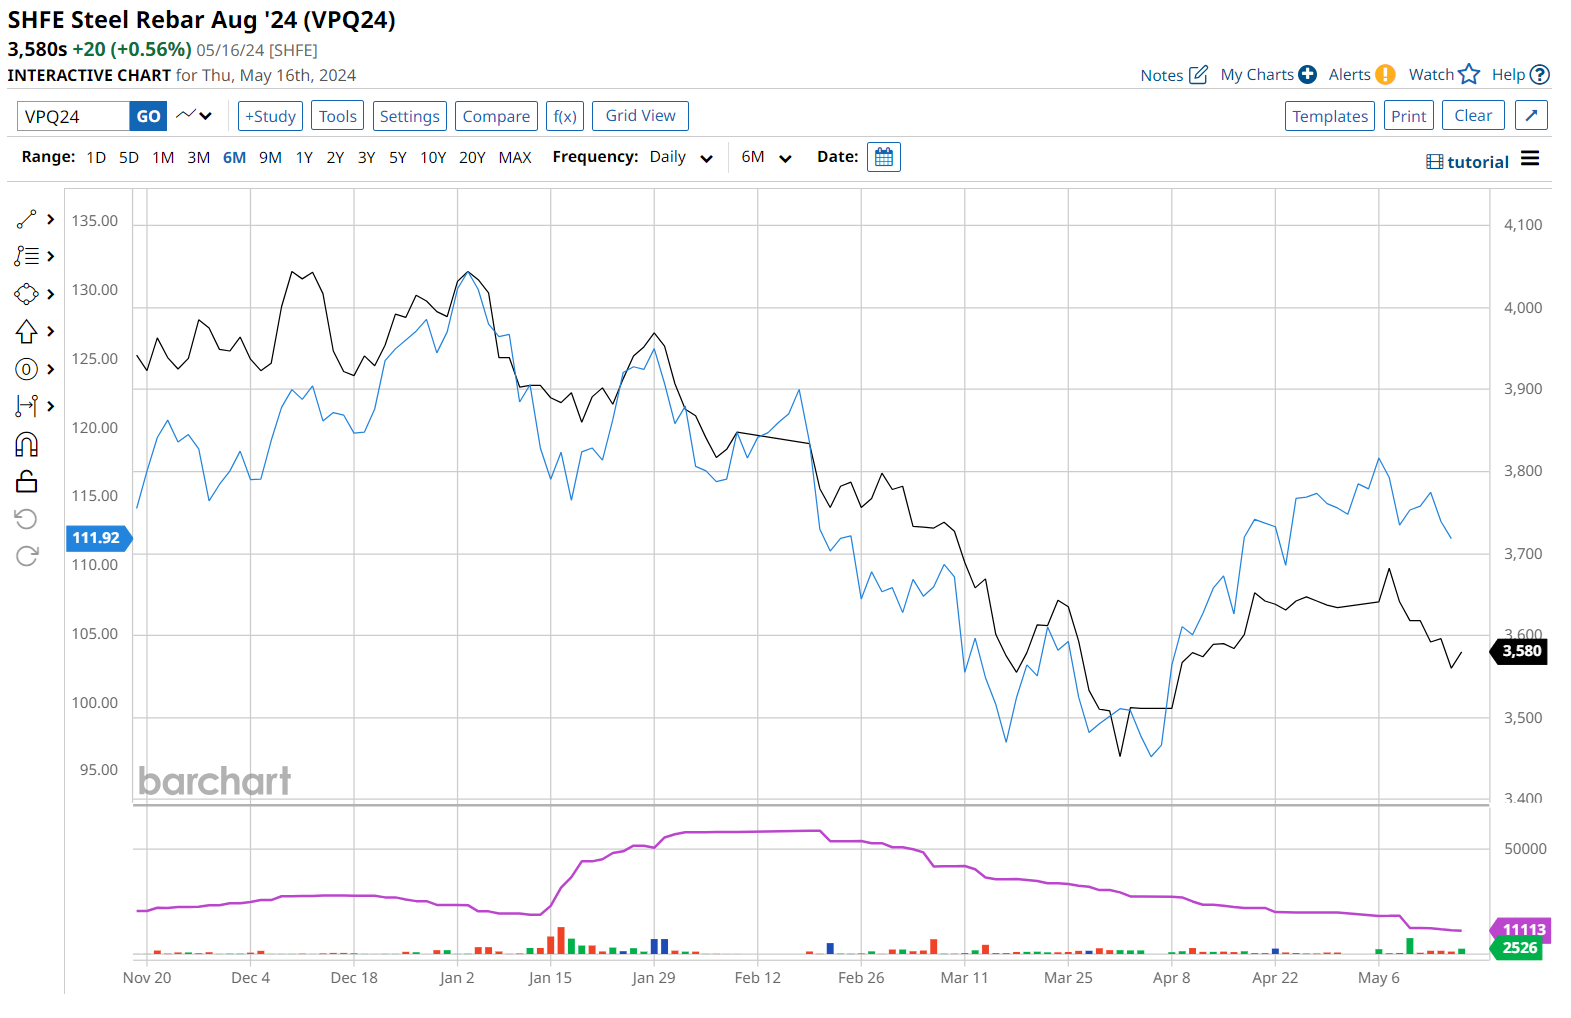
Task: Open chart type line dropdown
Action: (195, 116)
